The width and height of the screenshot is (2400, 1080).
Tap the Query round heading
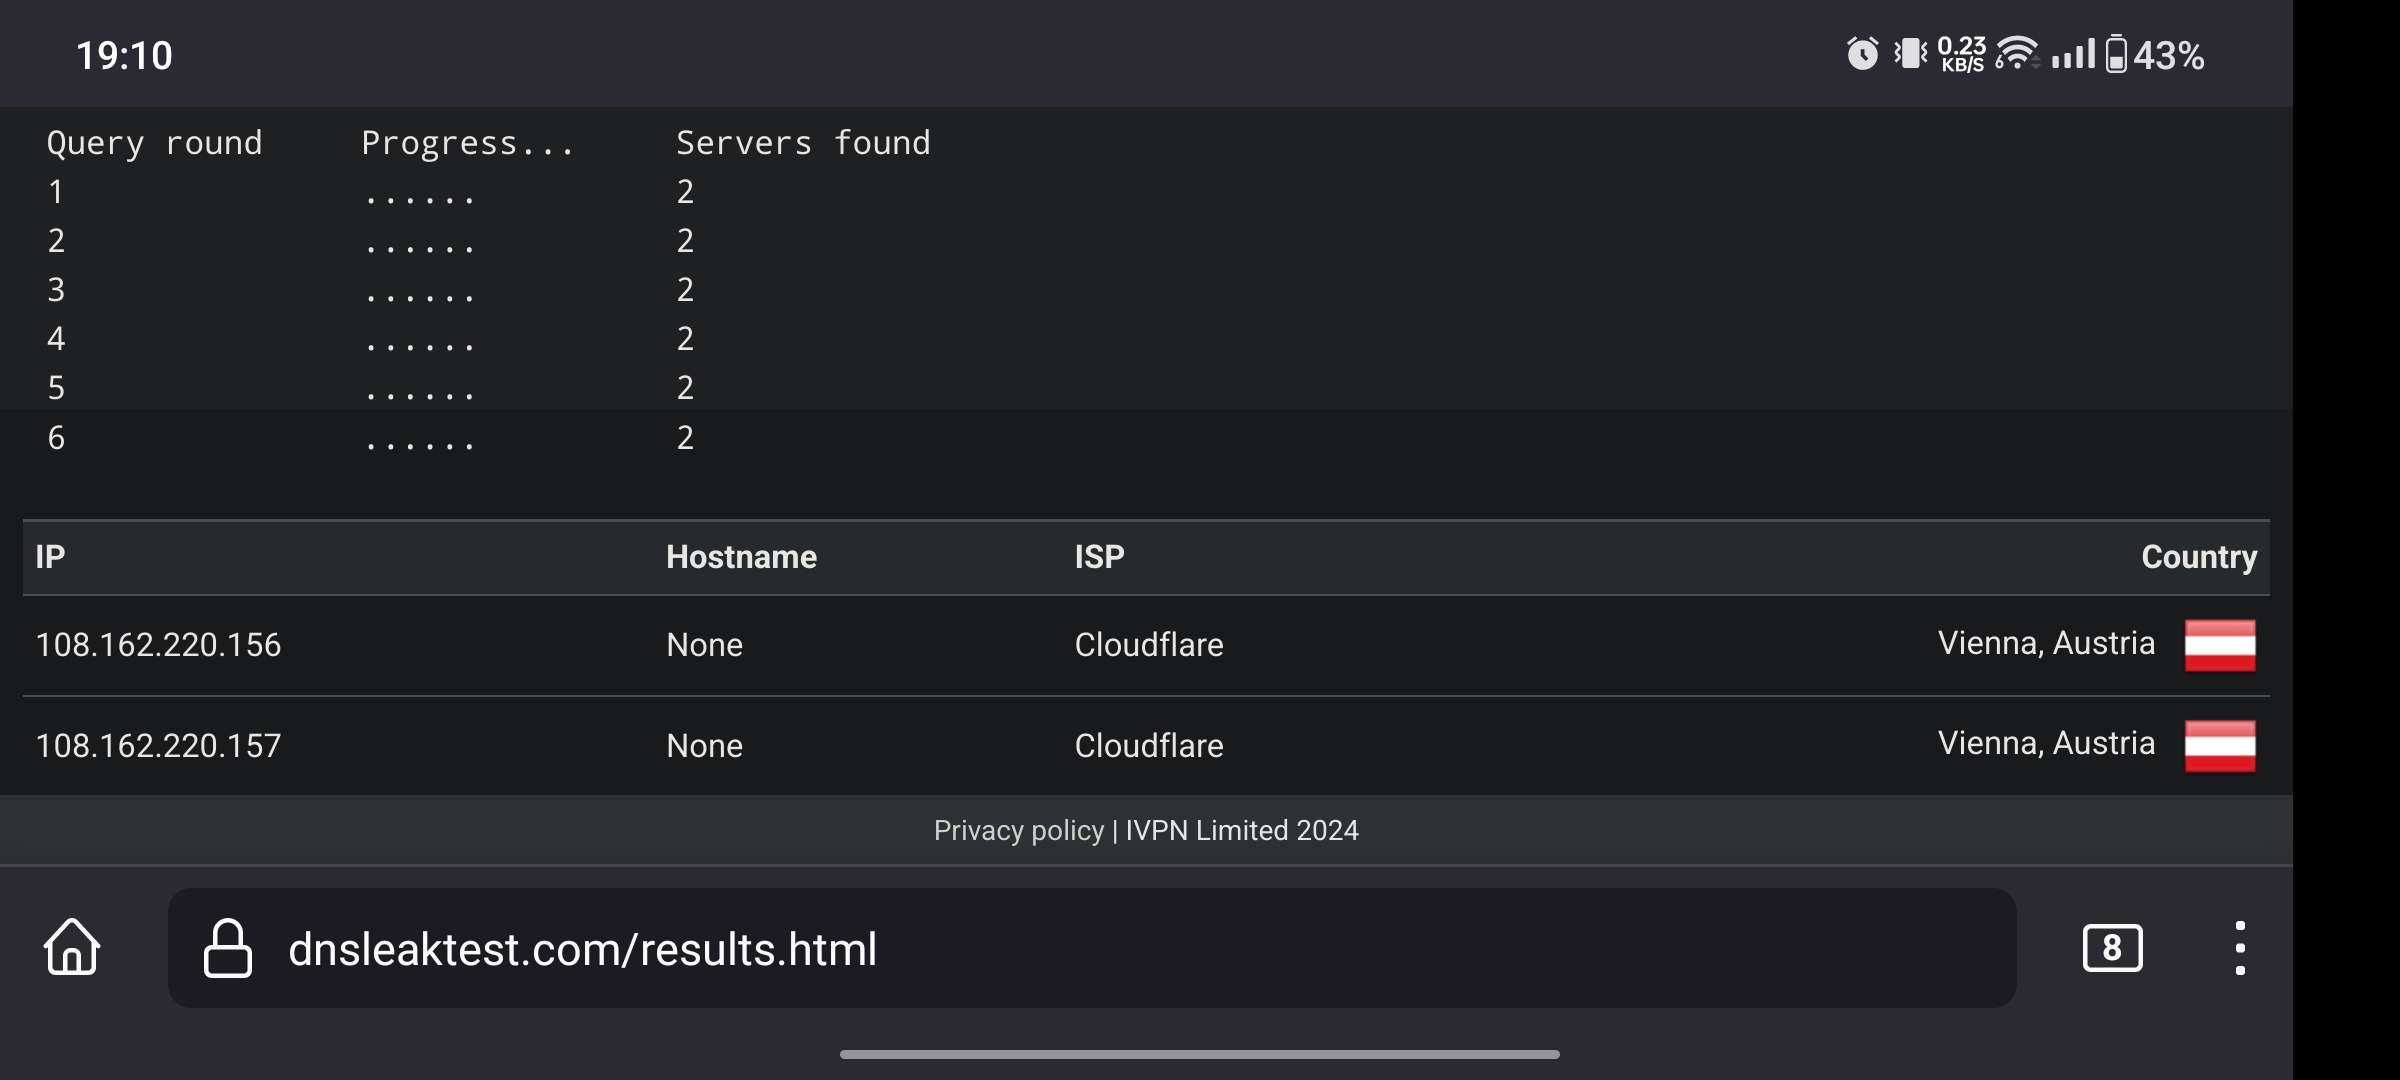[154, 143]
